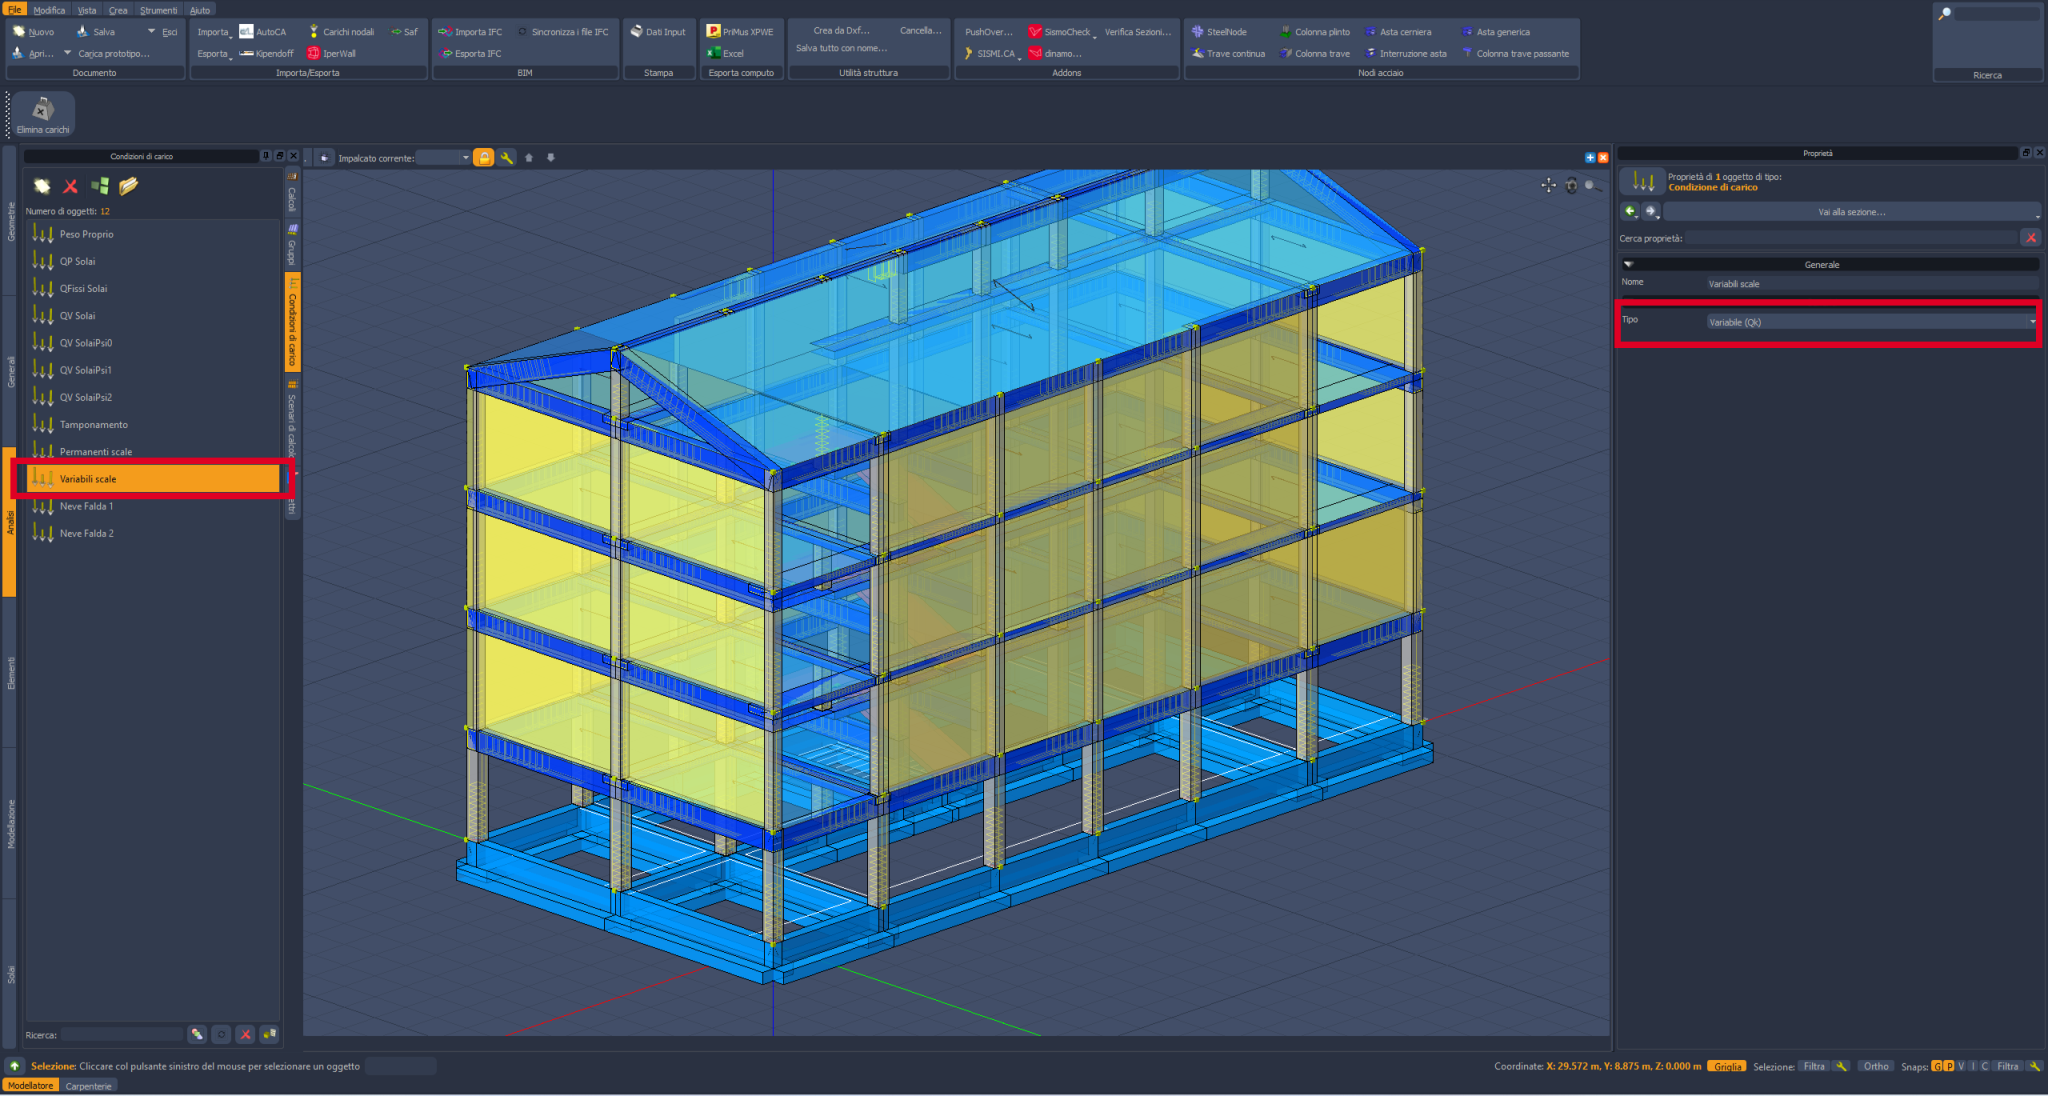Open the Importa dropdown in Importa/Esporta group

point(214,32)
